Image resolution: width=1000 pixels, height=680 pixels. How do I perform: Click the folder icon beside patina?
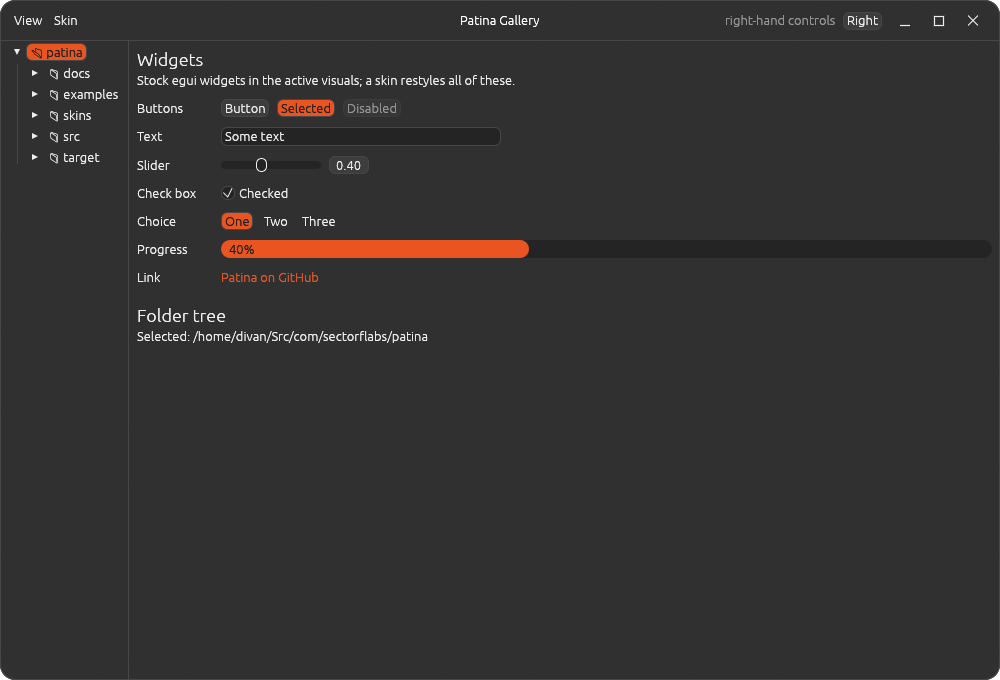coord(37,53)
